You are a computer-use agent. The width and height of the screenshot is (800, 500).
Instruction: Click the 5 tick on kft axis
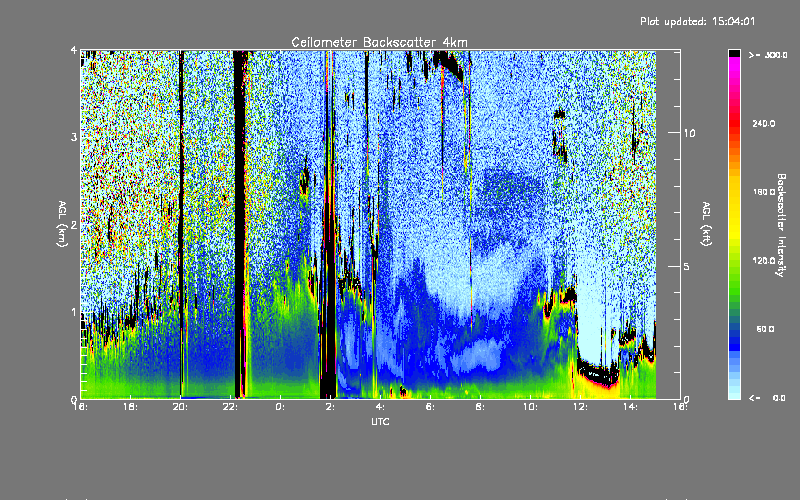686,266
